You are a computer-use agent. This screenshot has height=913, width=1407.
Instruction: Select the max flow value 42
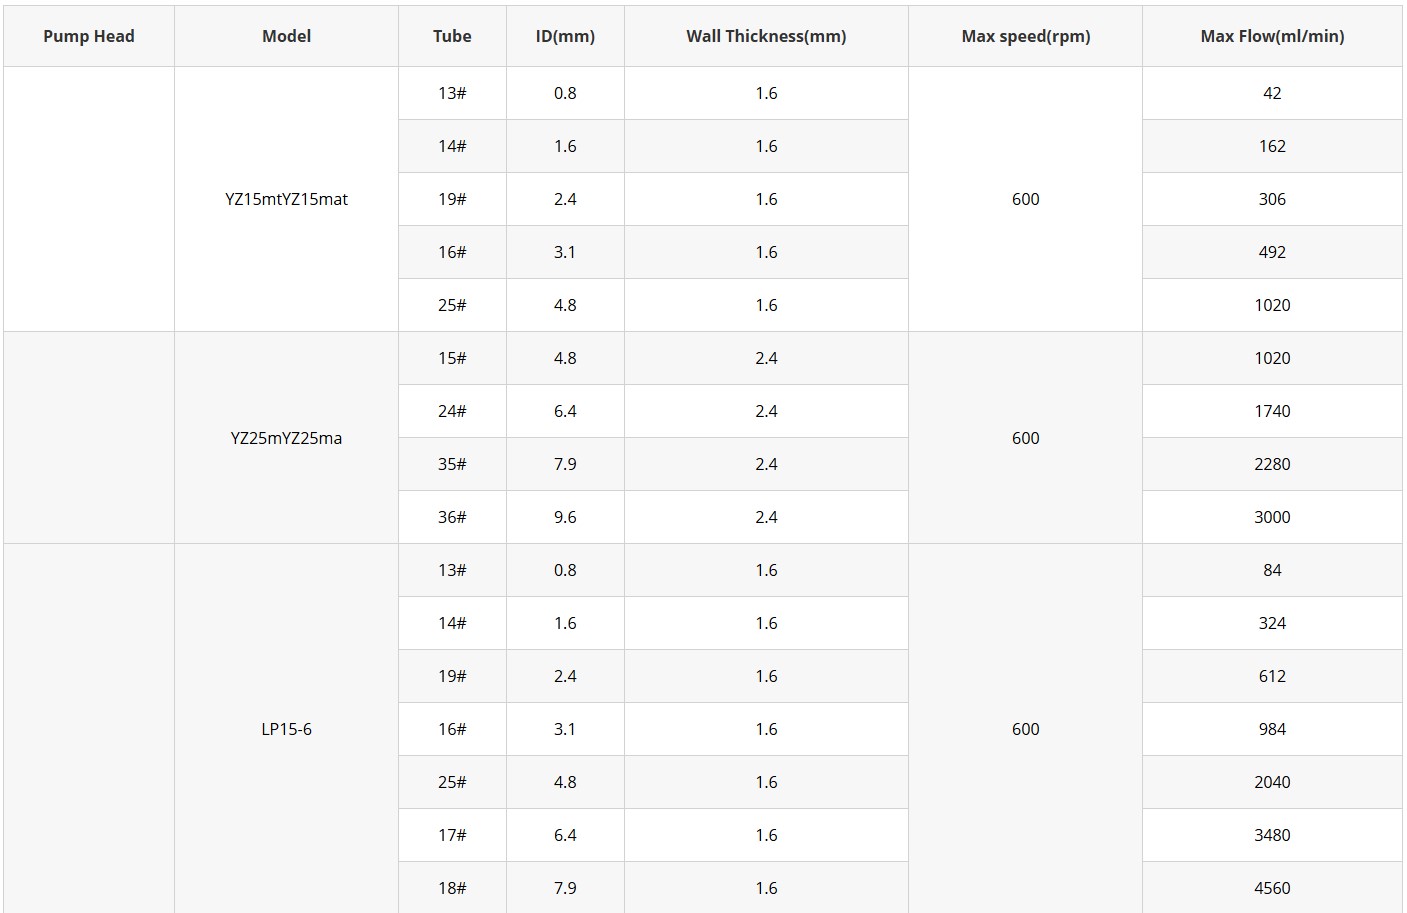(1272, 93)
